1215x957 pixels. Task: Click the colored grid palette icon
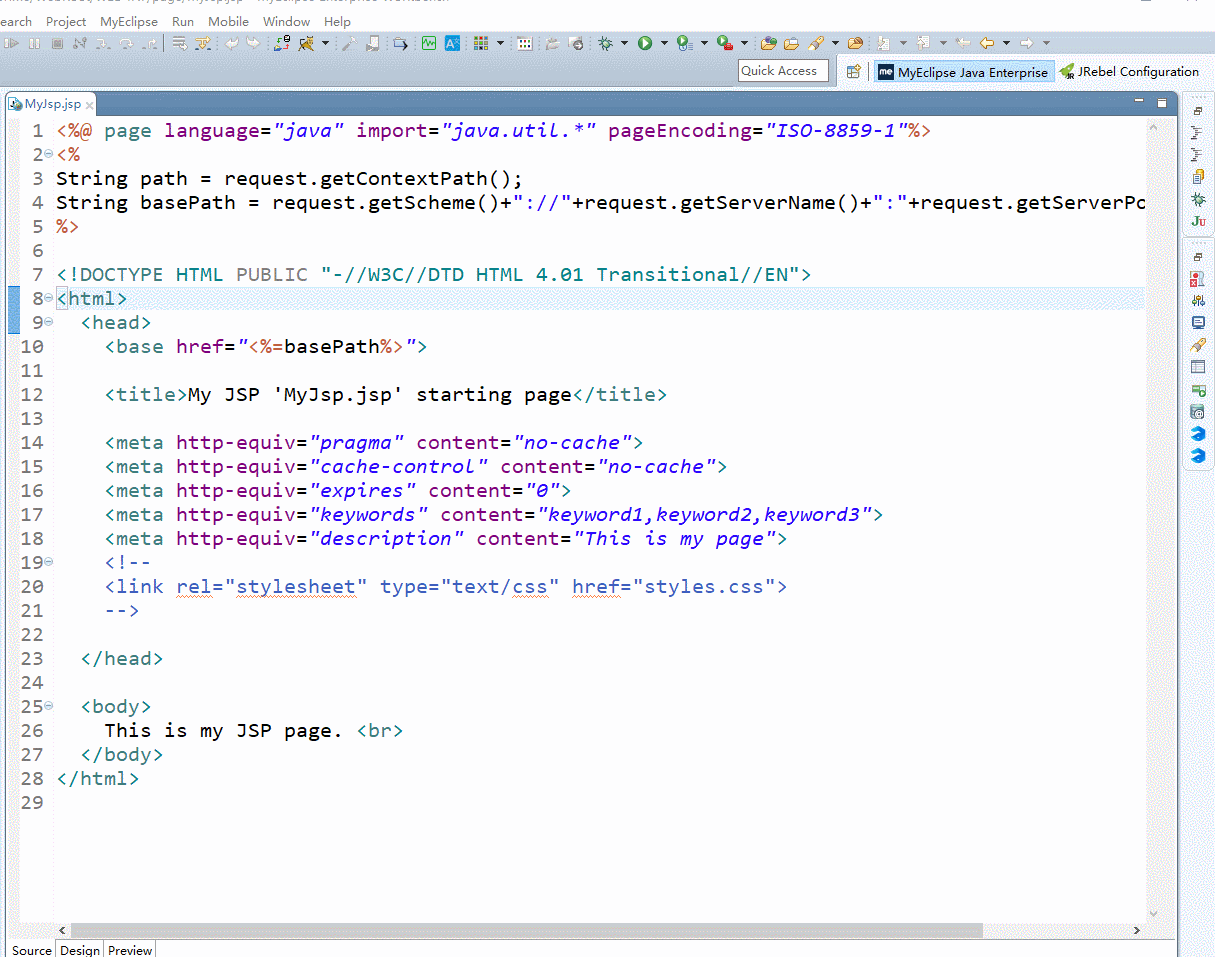(480, 43)
